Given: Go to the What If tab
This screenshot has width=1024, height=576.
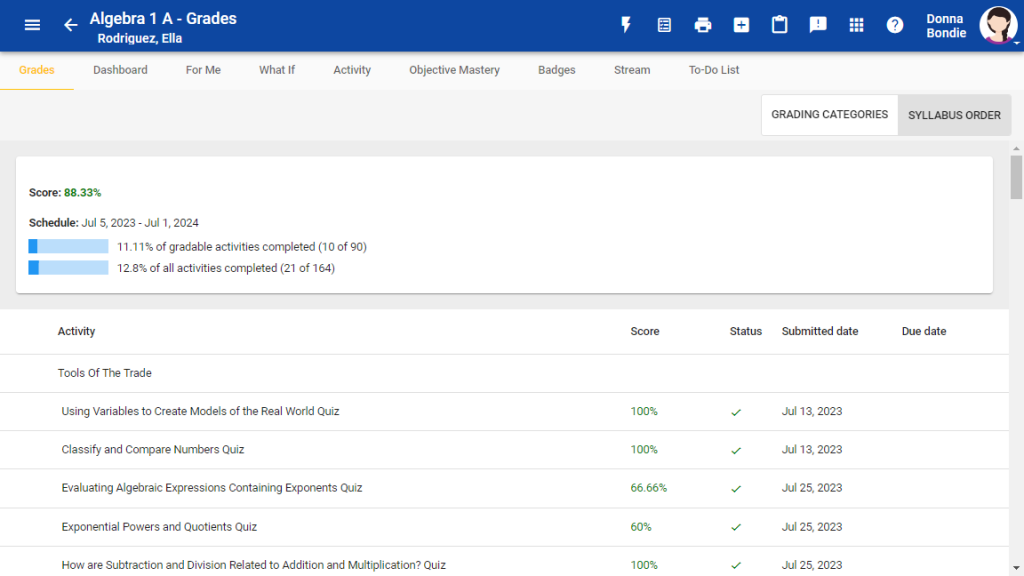Looking at the screenshot, I should [277, 70].
